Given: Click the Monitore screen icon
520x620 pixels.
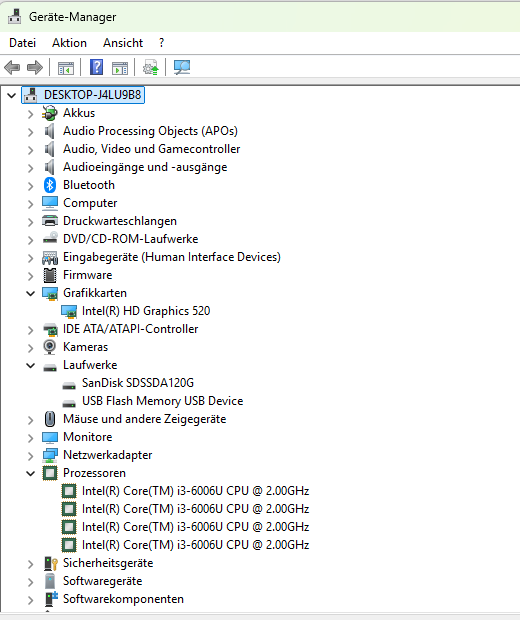Looking at the screenshot, I should tap(50, 437).
